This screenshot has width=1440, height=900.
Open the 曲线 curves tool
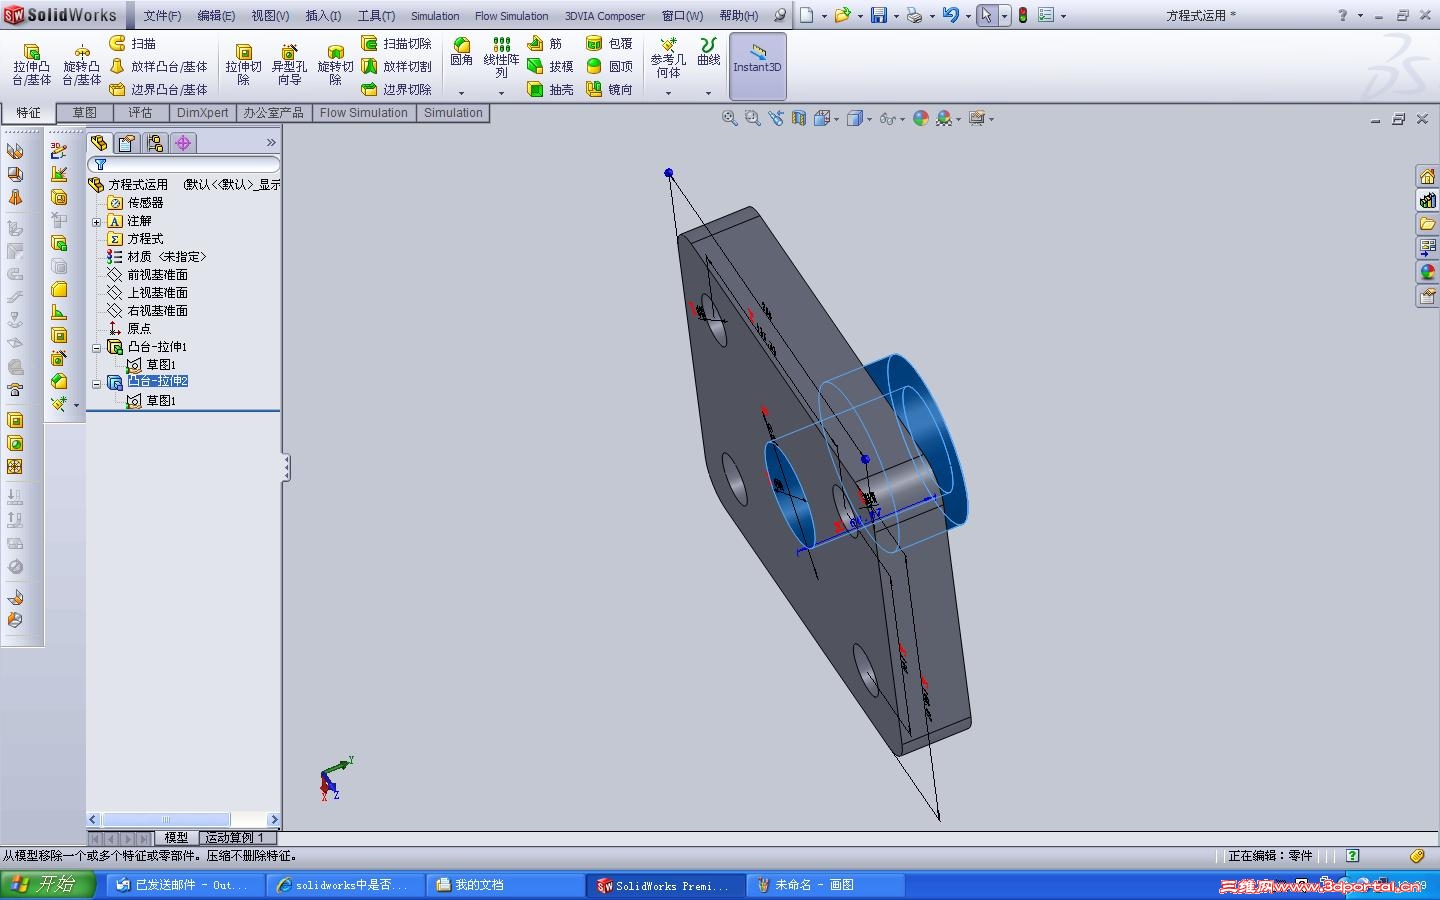pyautogui.click(x=708, y=52)
